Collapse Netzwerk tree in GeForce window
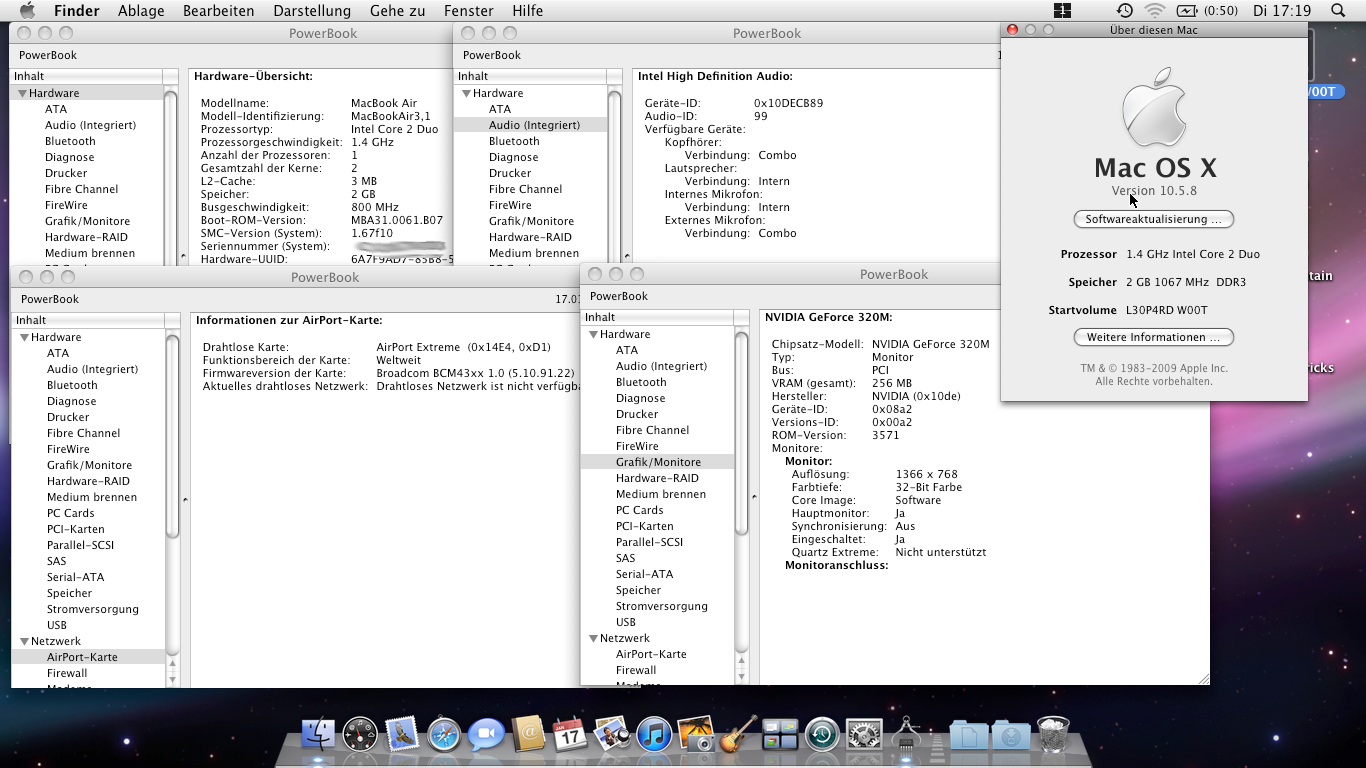 point(593,638)
